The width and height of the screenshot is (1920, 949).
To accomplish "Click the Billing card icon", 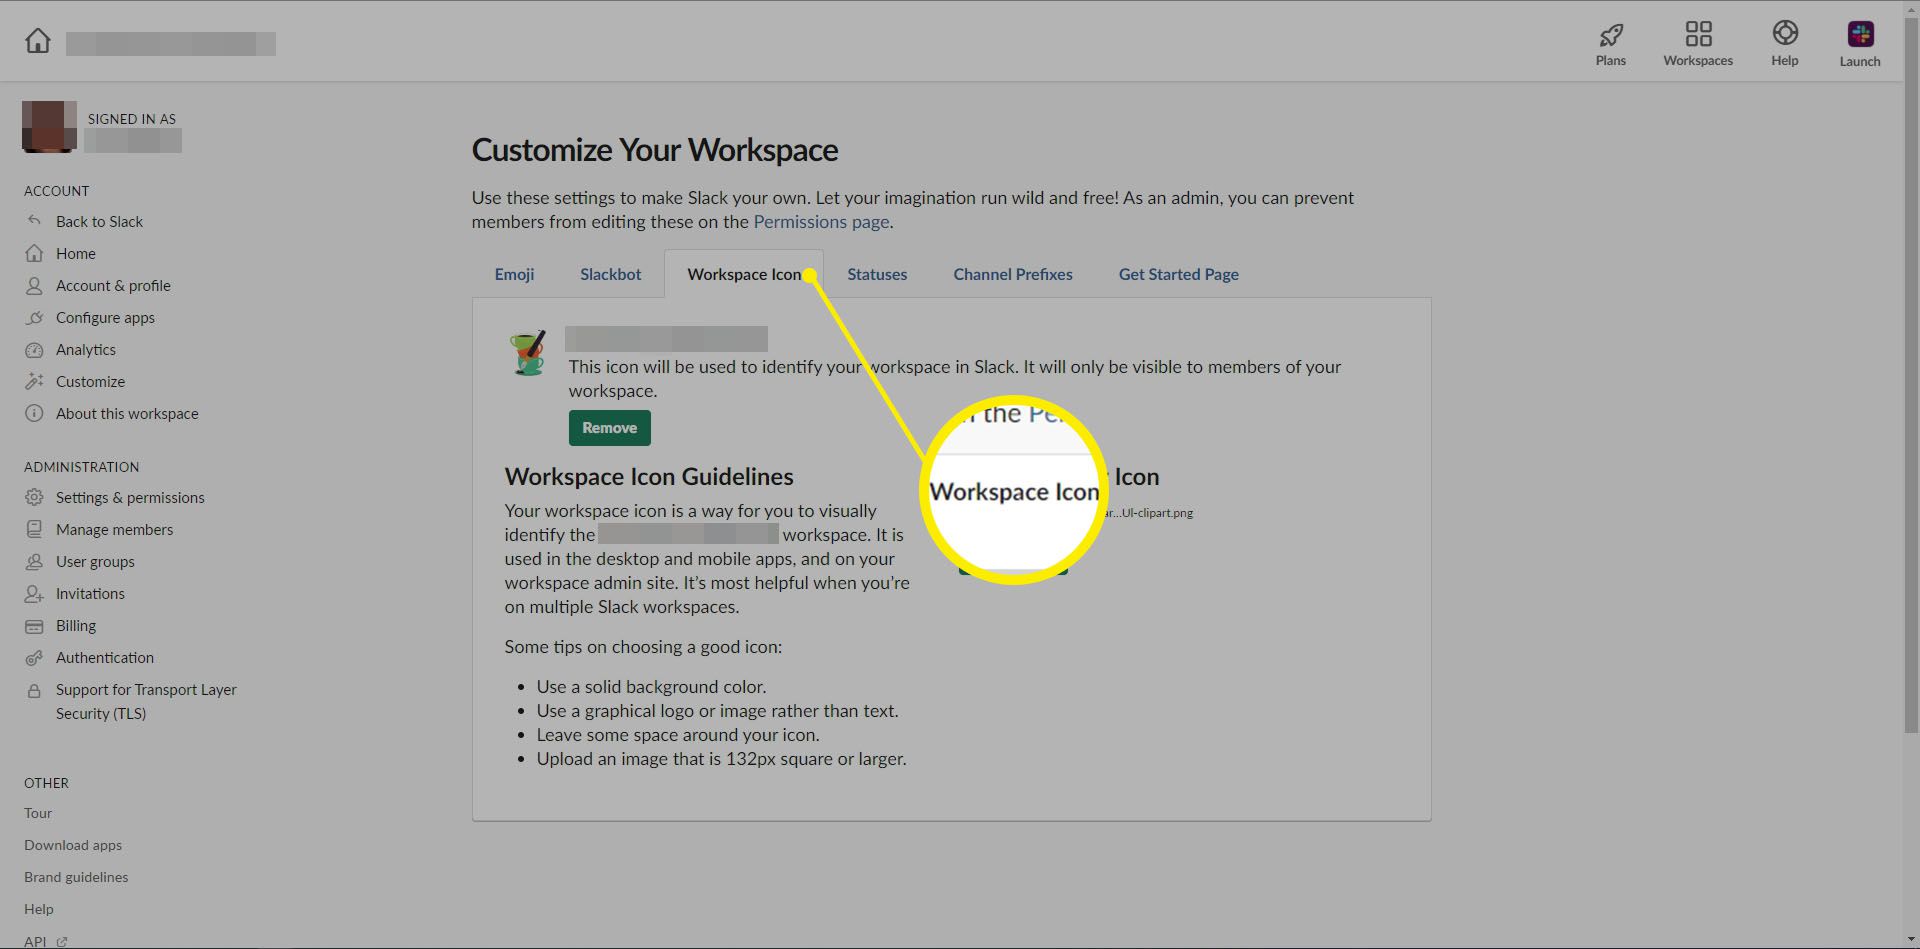I will coord(34,626).
